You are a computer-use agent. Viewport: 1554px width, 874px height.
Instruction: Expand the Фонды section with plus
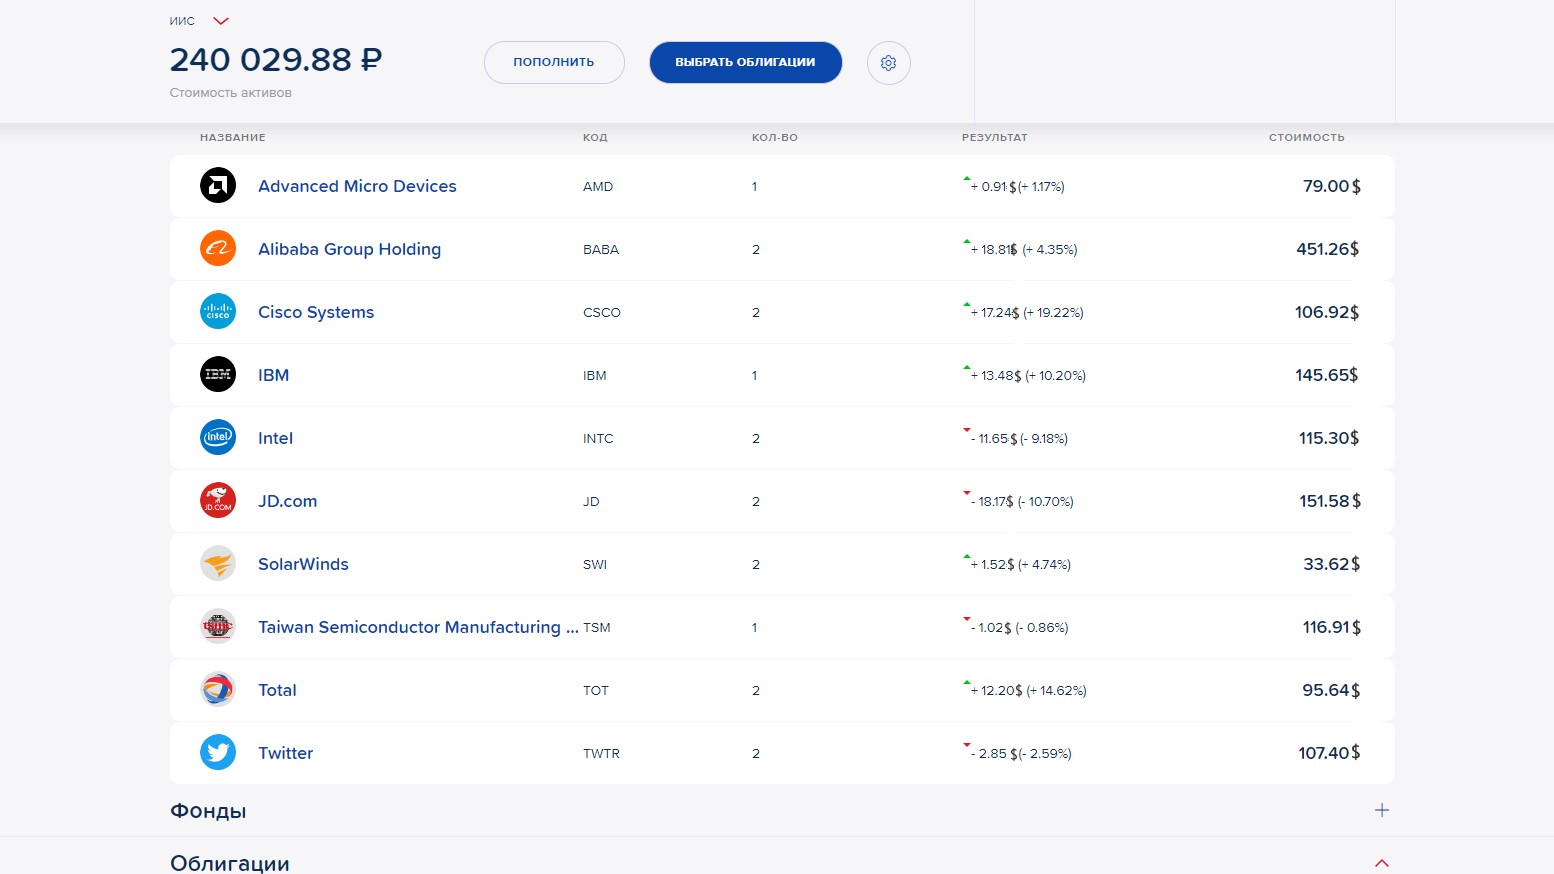tap(1381, 810)
